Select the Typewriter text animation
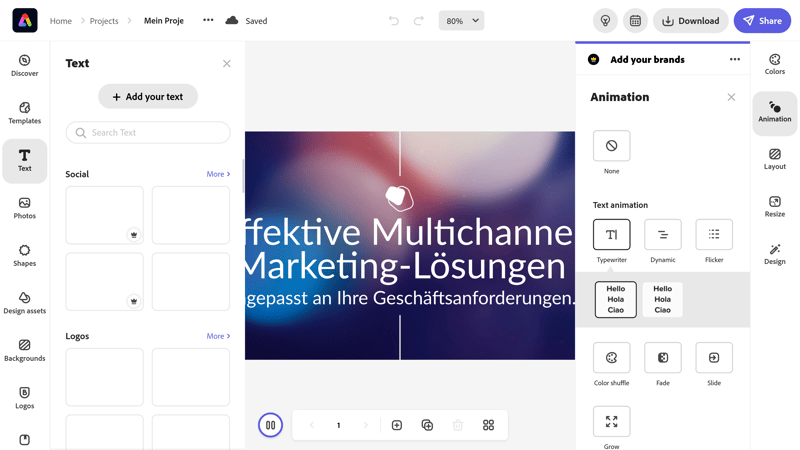This screenshot has width=800, height=450. point(611,234)
